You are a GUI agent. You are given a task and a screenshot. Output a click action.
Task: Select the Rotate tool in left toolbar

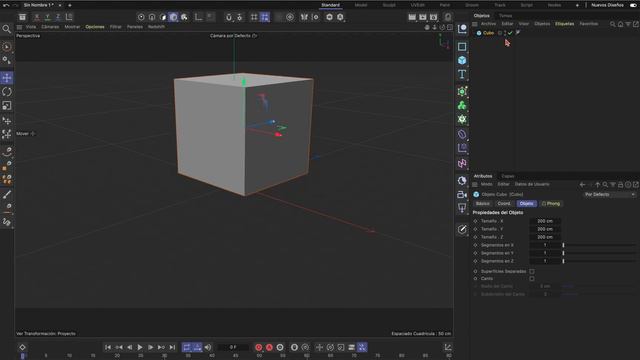tap(7, 92)
